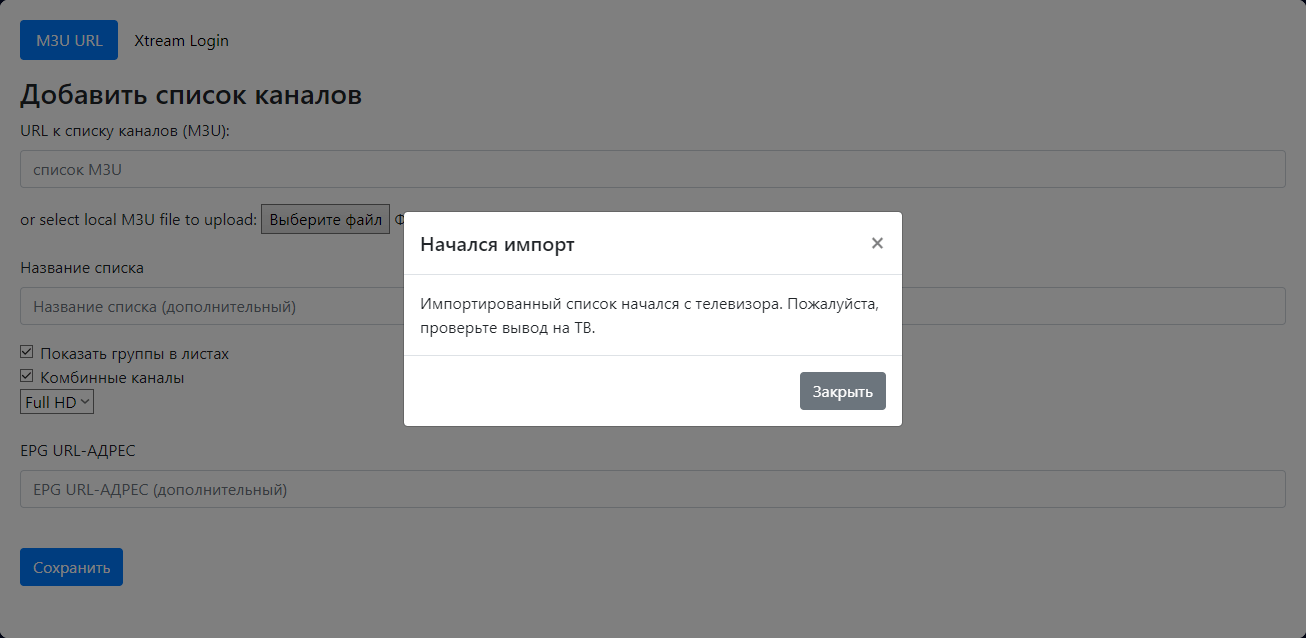Close the import dialog with the X icon

coord(877,242)
